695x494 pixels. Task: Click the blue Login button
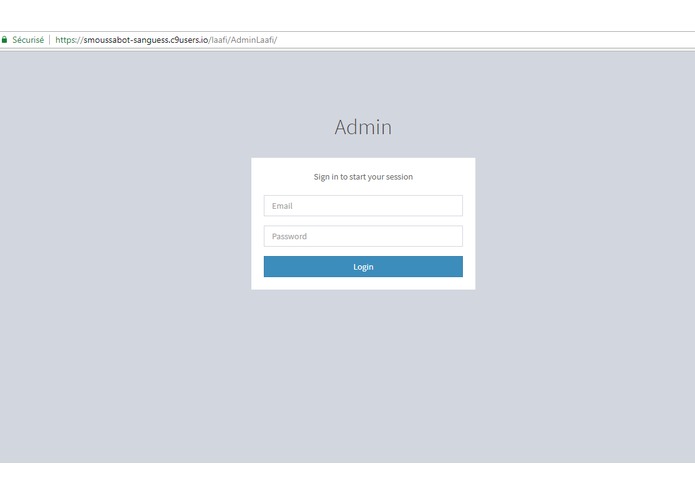point(363,267)
